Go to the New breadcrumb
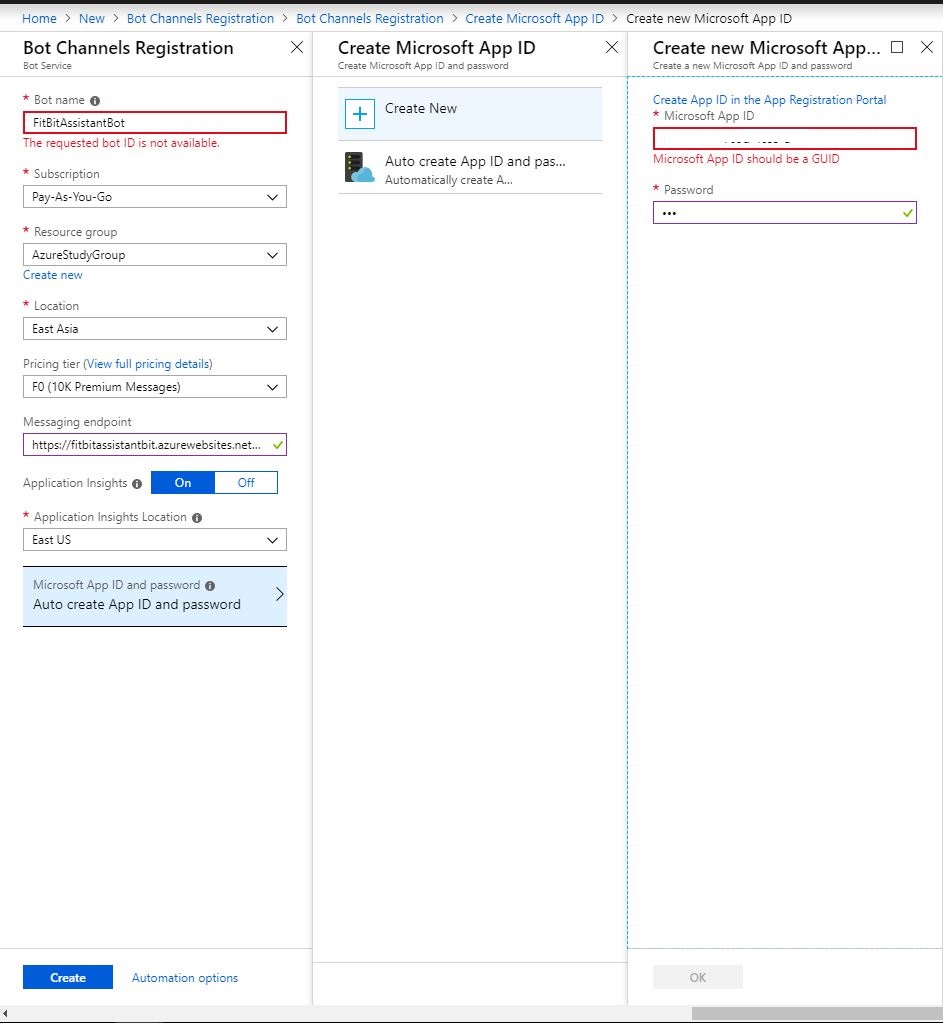 91,18
